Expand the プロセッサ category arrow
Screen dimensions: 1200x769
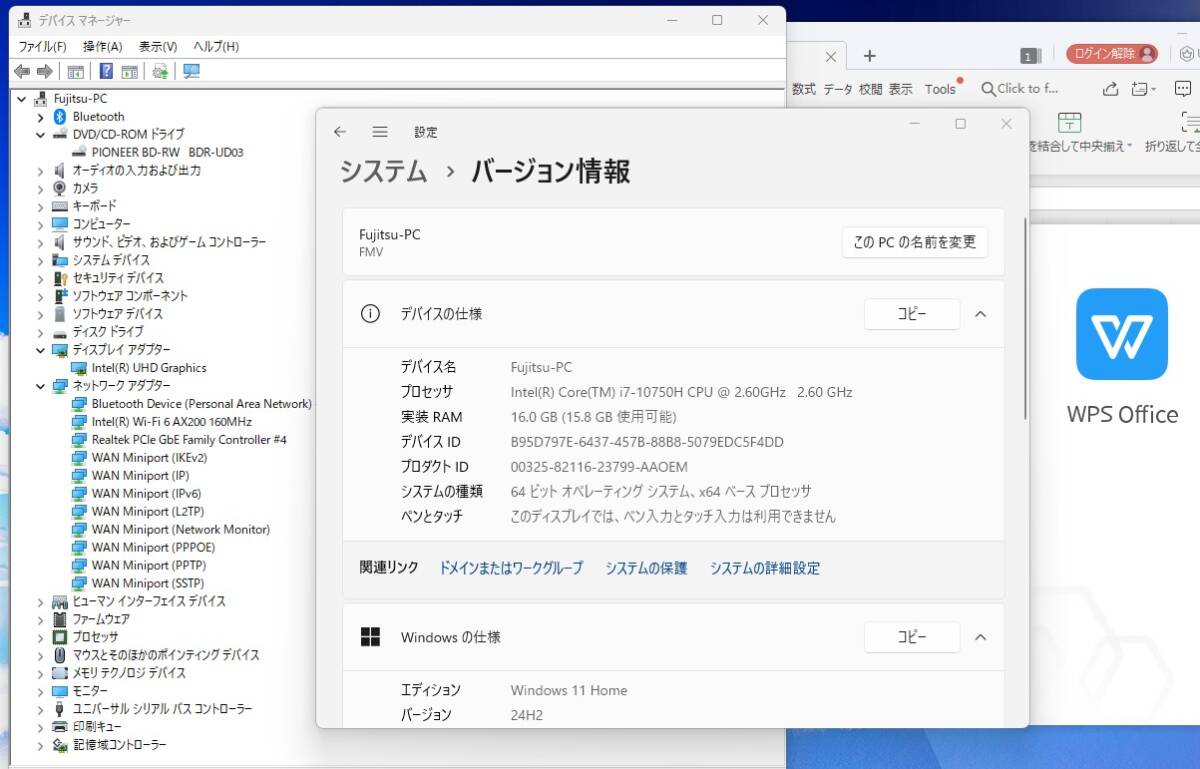tap(40, 637)
